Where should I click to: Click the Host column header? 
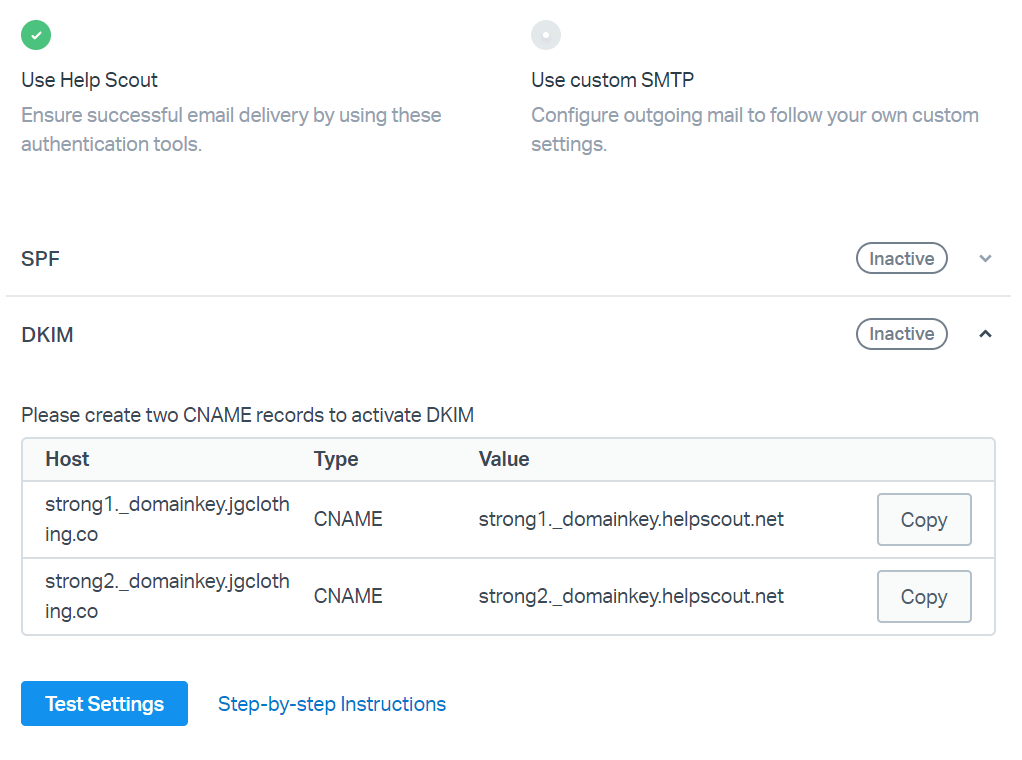[x=67, y=459]
